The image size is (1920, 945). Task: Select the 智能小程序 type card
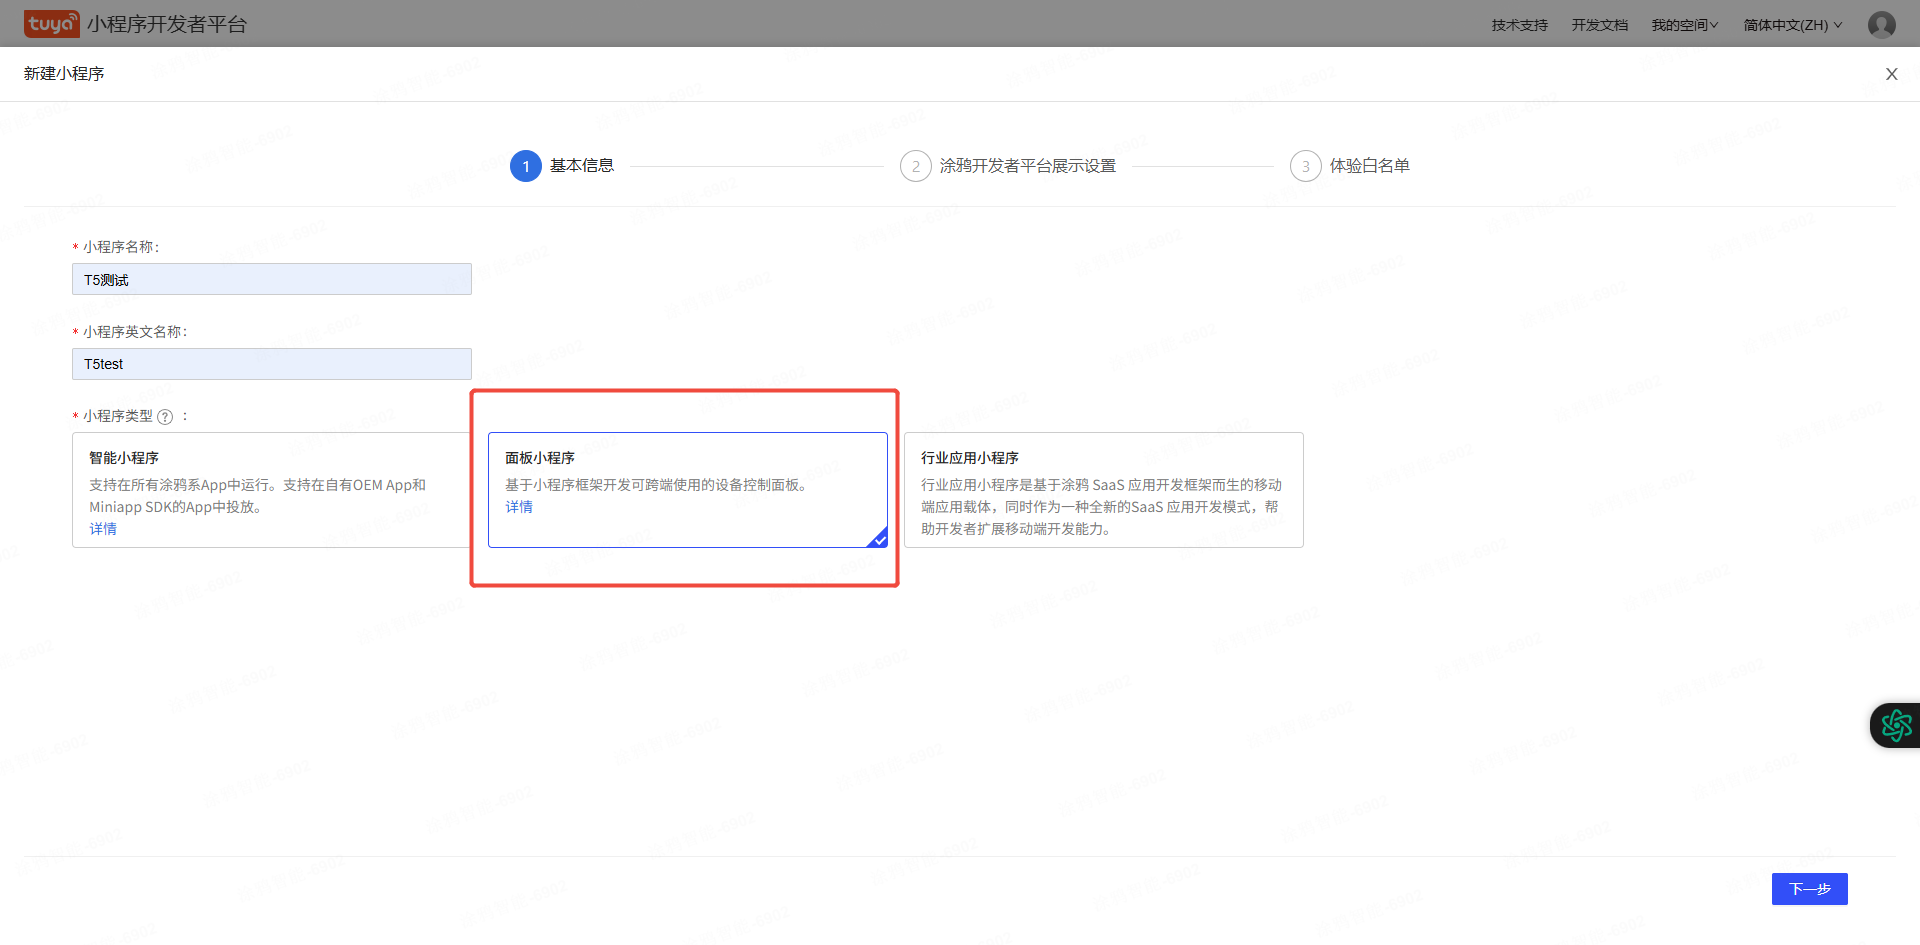click(x=271, y=490)
